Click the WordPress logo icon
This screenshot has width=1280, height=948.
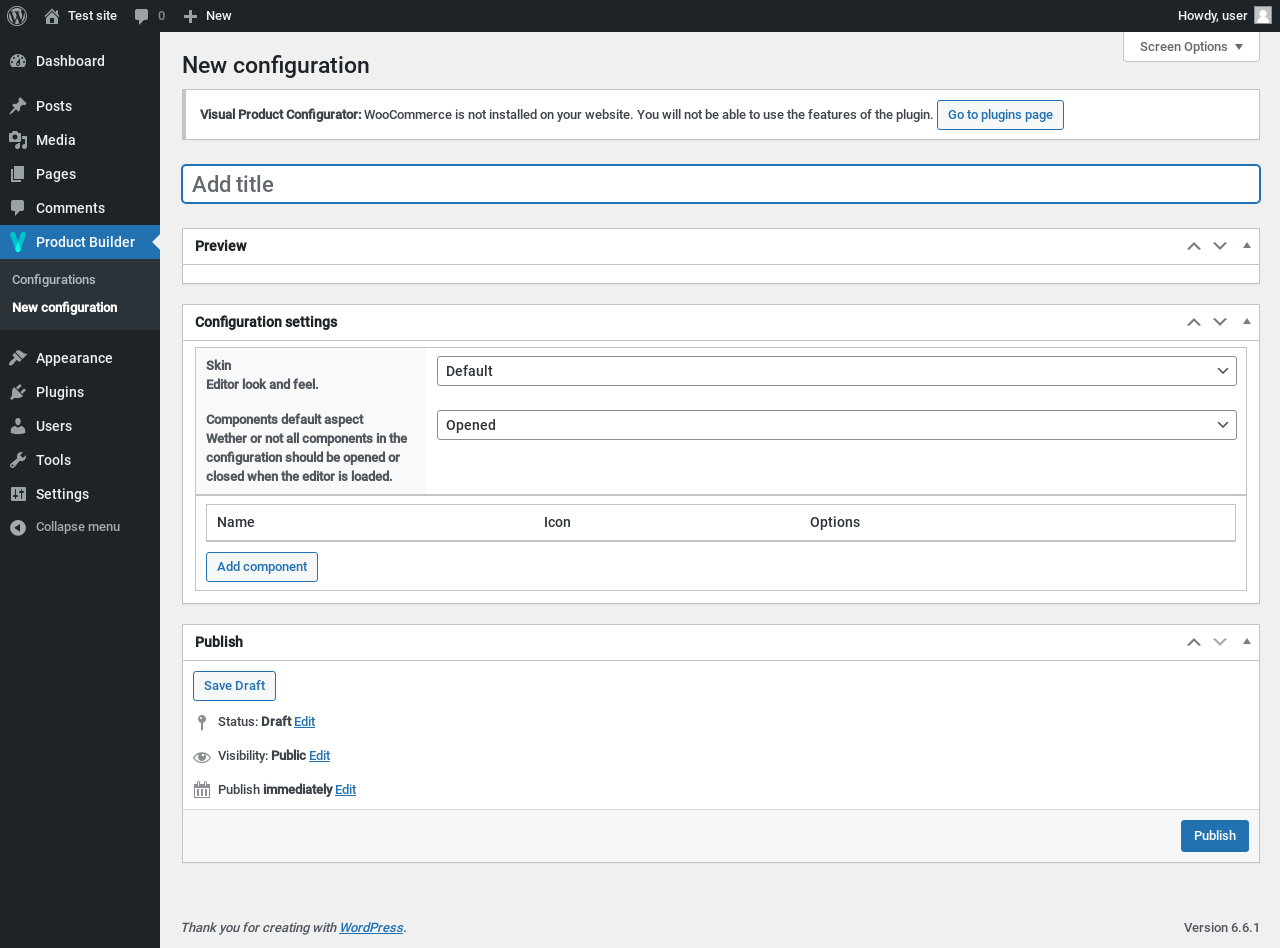(17, 16)
